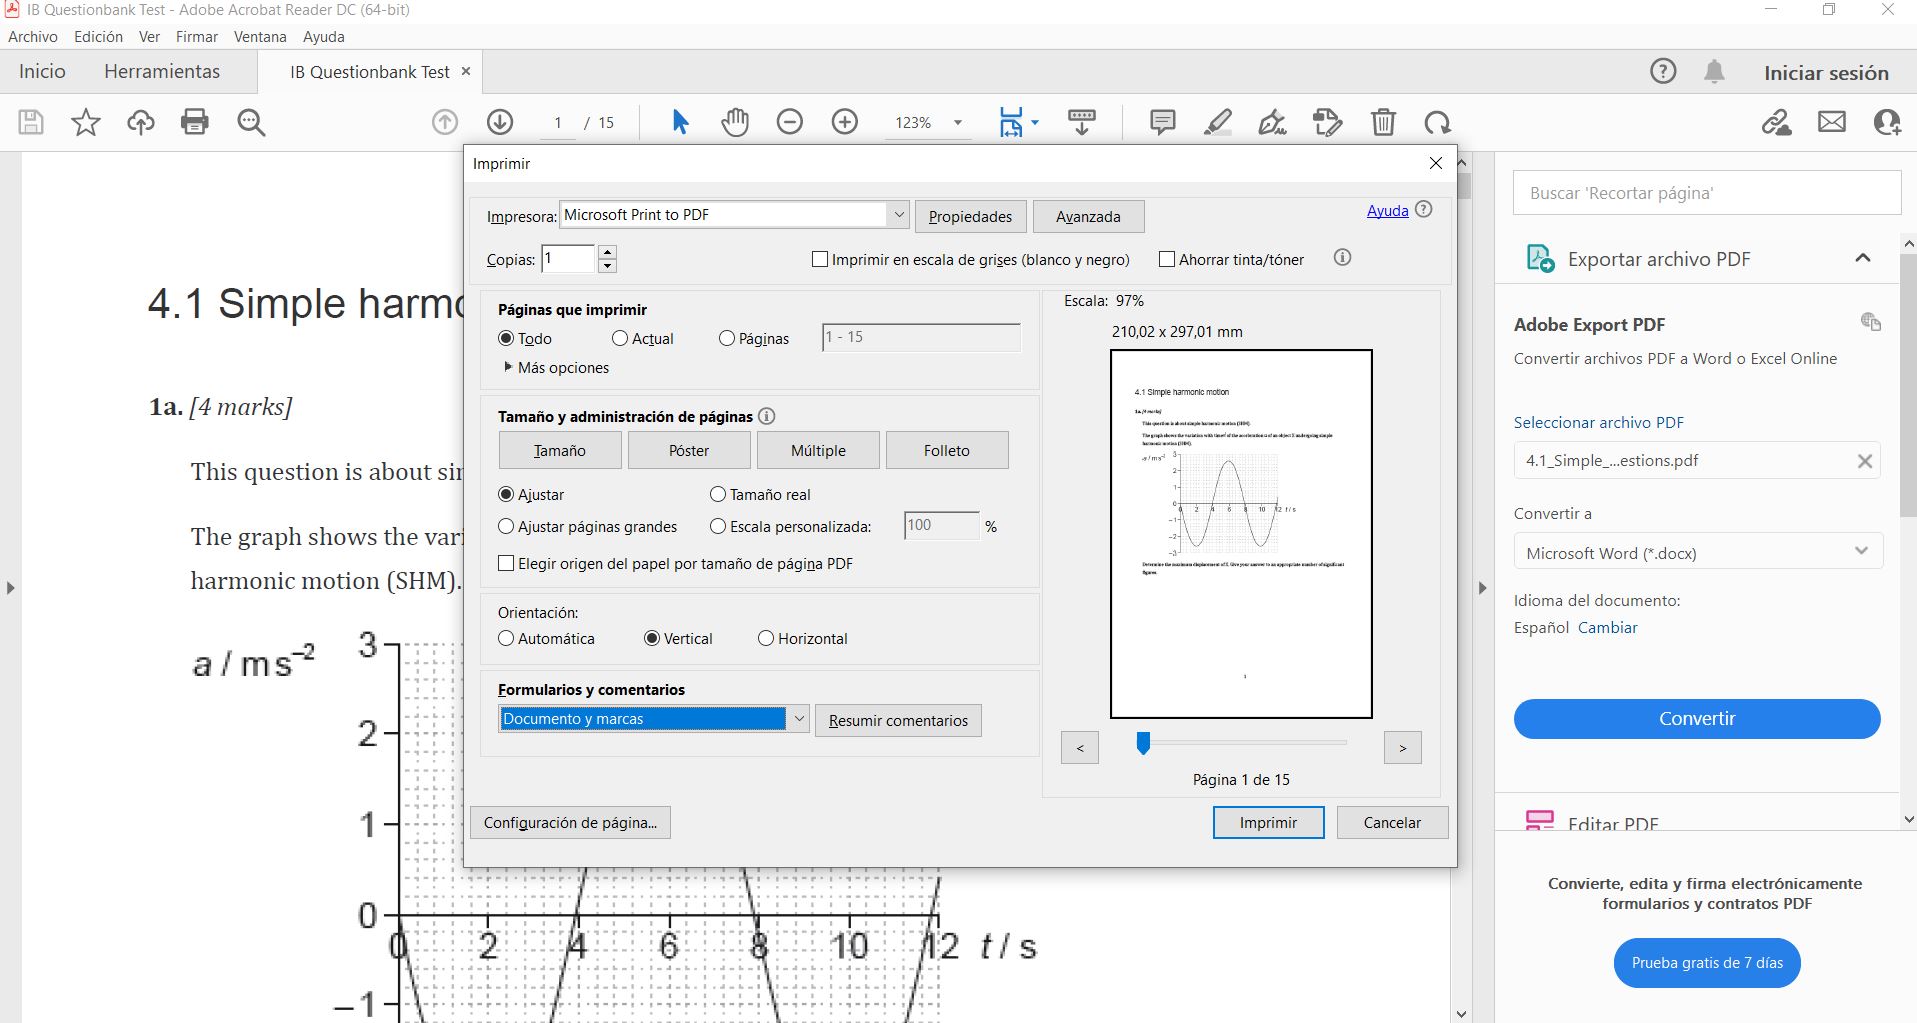Open the Ayuda help link
The height and width of the screenshot is (1023, 1917).
[x=1387, y=210]
